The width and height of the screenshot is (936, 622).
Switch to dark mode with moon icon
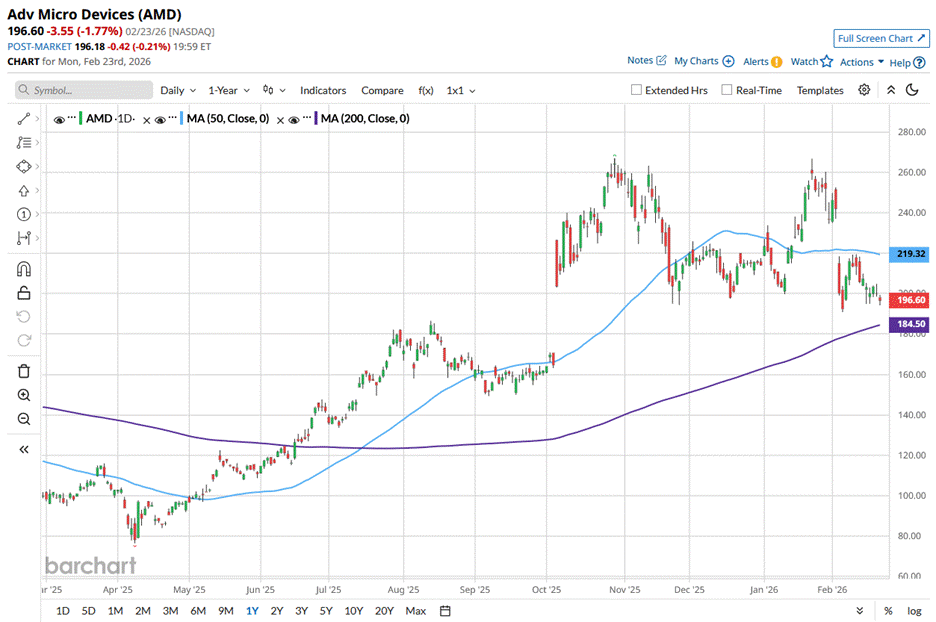(912, 90)
